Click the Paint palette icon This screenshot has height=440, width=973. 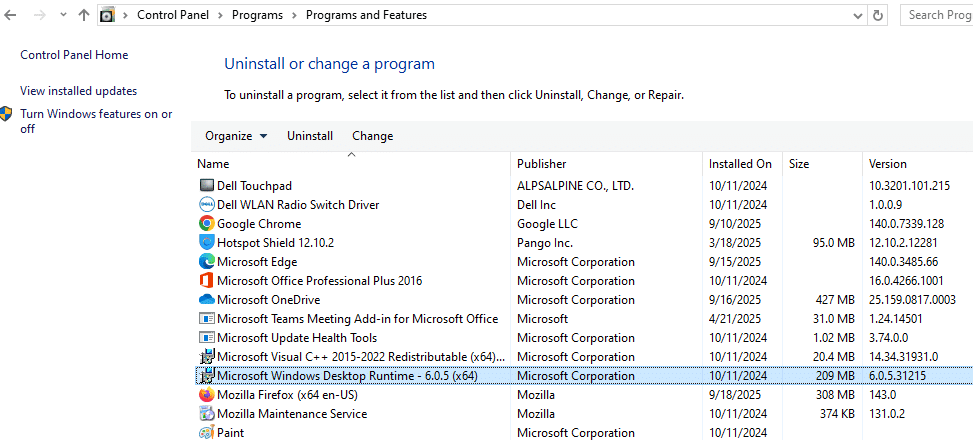207,433
